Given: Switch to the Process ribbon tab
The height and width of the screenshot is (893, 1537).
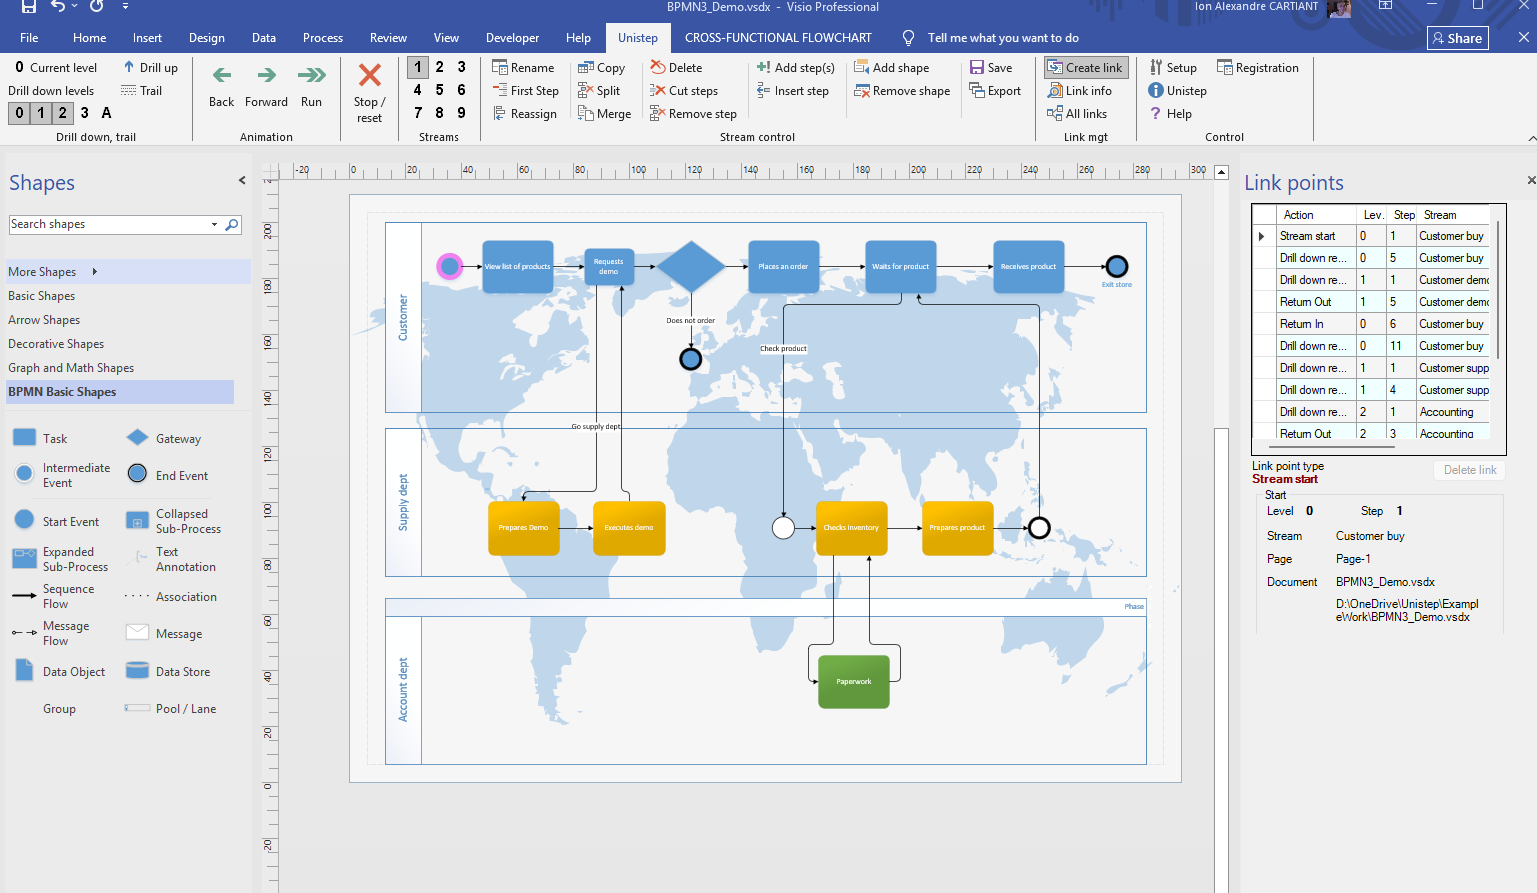Looking at the screenshot, I should (x=322, y=38).
